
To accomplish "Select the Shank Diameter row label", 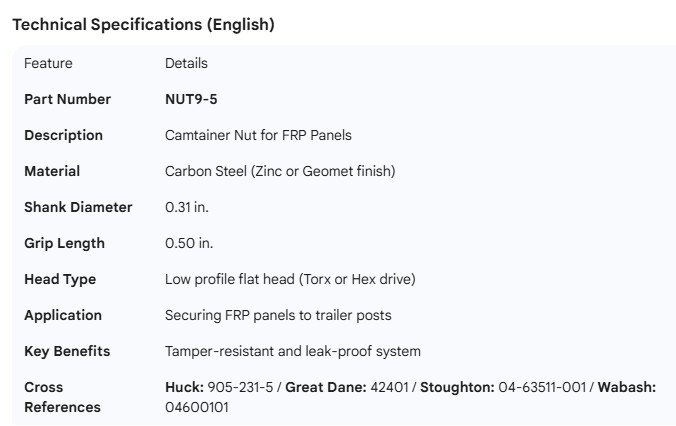I will [78, 207].
